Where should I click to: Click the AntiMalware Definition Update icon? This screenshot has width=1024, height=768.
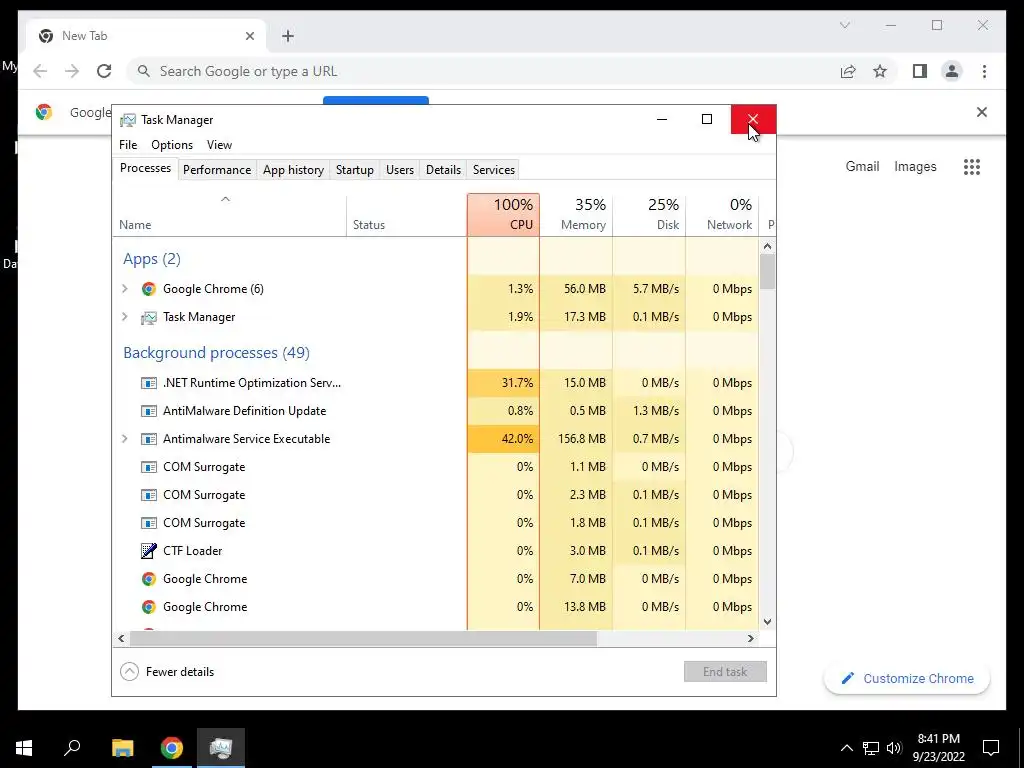point(149,411)
